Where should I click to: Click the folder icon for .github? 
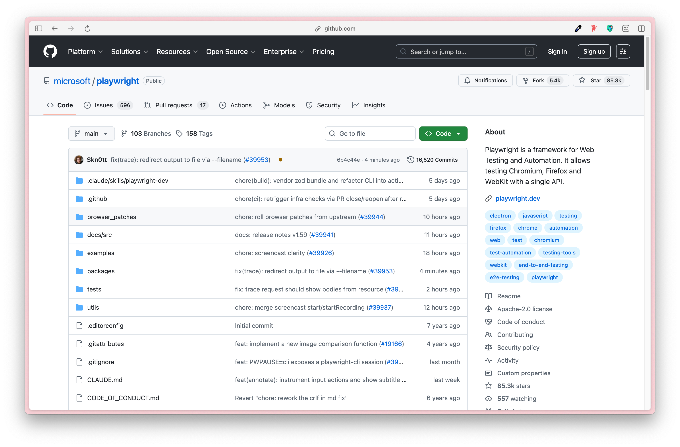[79, 199]
